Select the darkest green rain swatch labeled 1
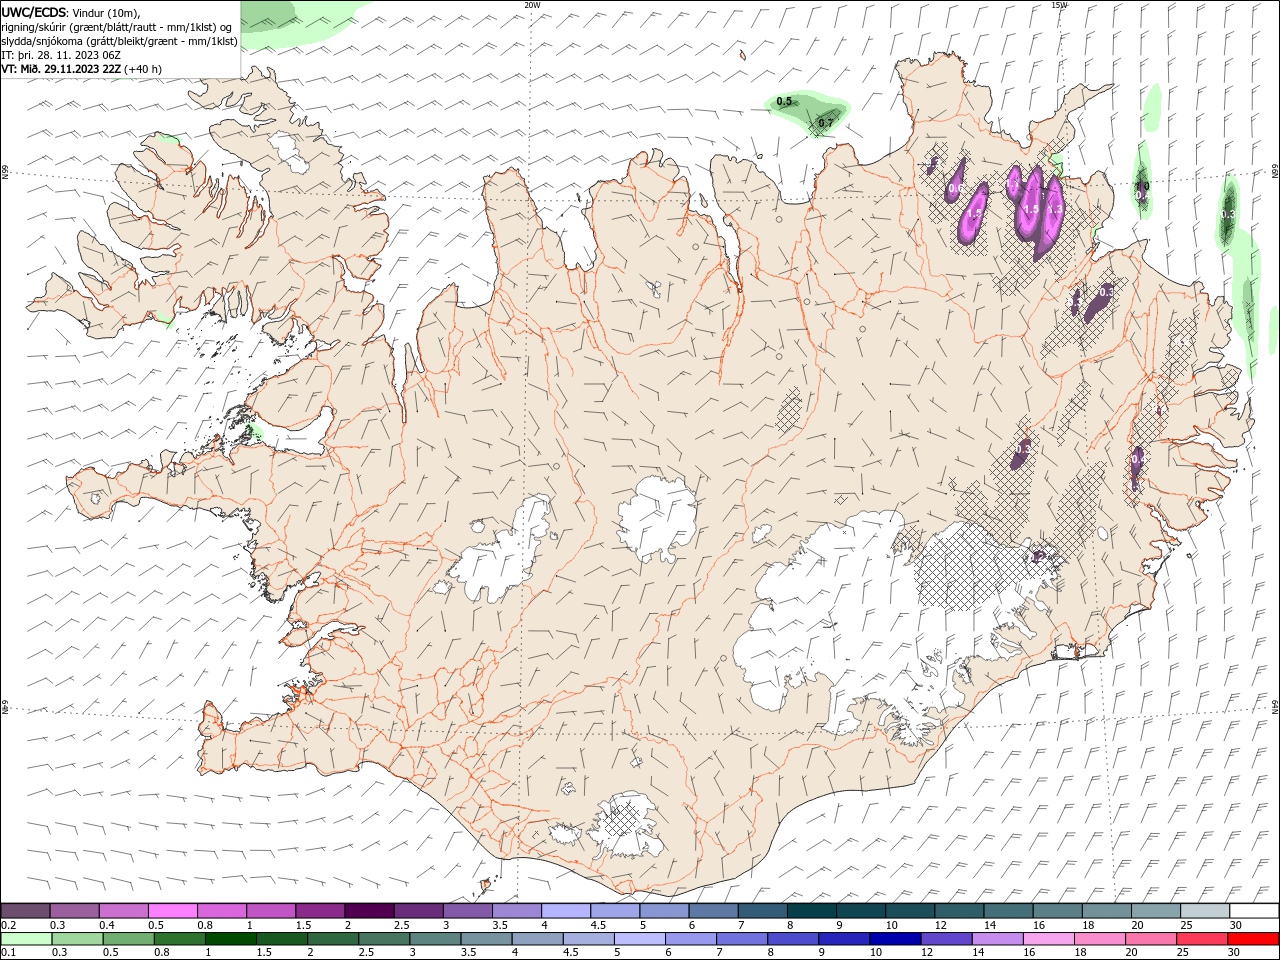Viewport: 1280px width, 960px height. [230, 939]
